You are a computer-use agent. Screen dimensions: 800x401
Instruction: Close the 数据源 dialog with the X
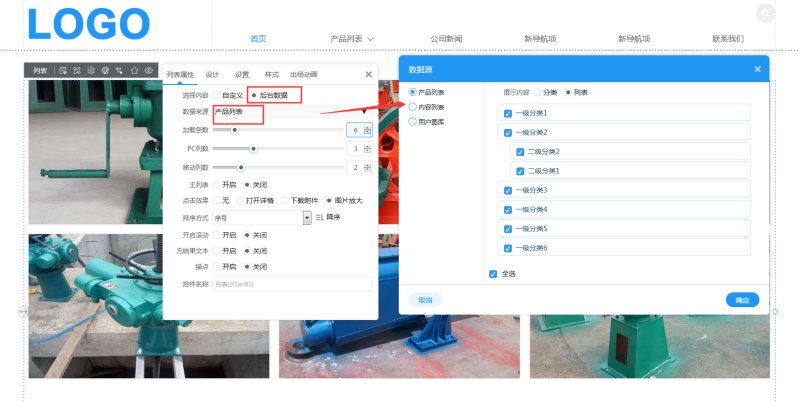pyautogui.click(x=757, y=69)
